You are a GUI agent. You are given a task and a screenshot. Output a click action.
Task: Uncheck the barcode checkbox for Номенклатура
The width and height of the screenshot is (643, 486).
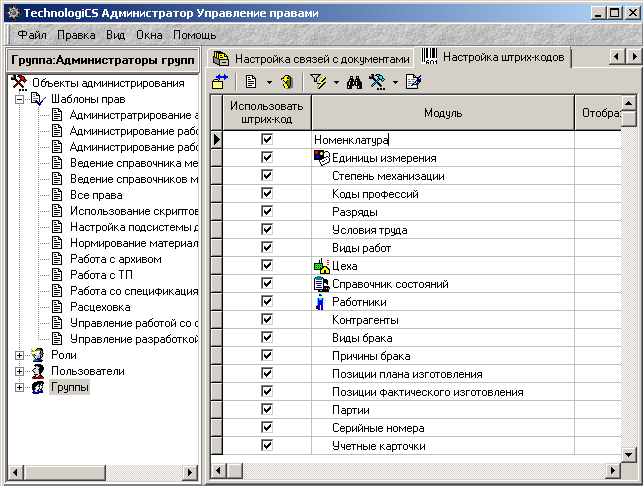click(267, 140)
